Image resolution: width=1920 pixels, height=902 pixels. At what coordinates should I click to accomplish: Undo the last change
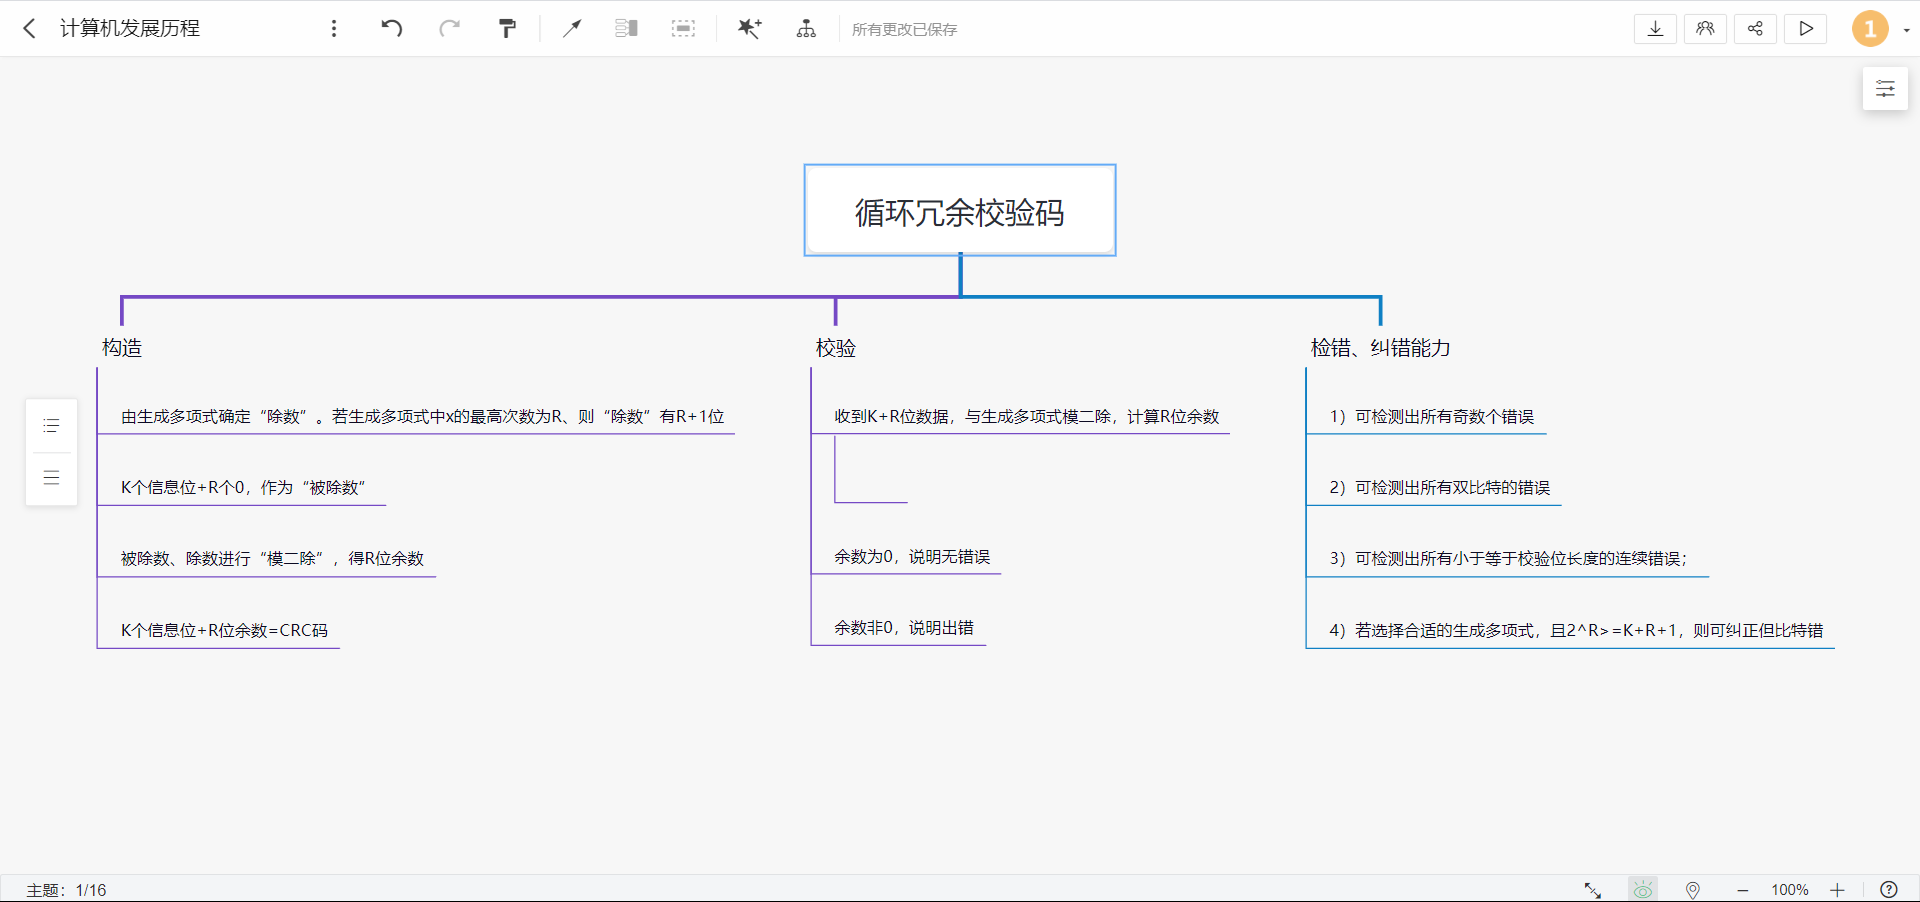(x=392, y=28)
